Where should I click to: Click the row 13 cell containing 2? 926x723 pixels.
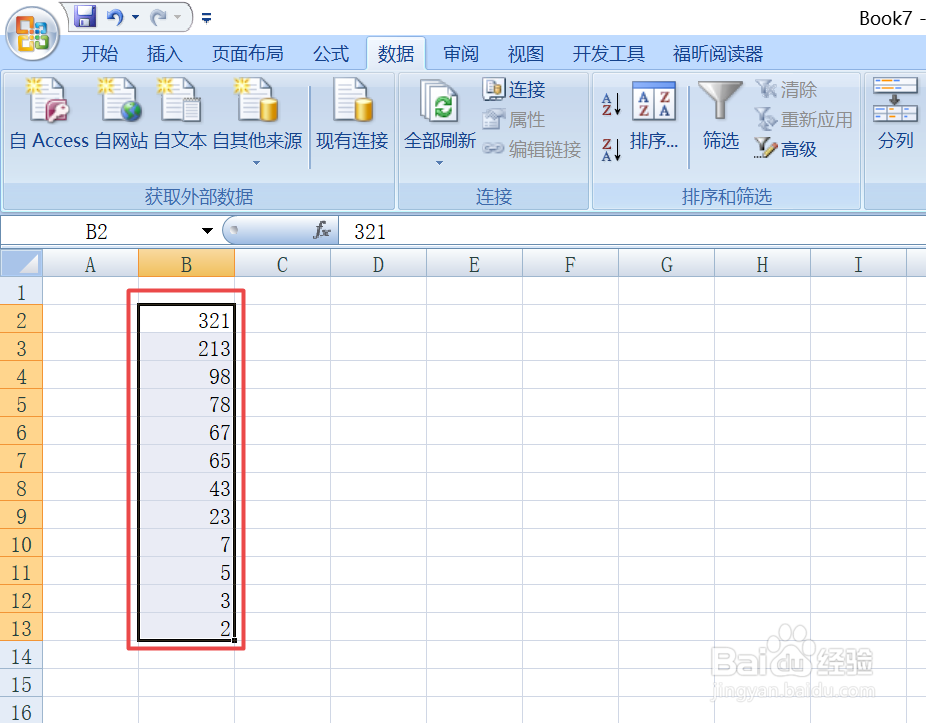click(187, 628)
